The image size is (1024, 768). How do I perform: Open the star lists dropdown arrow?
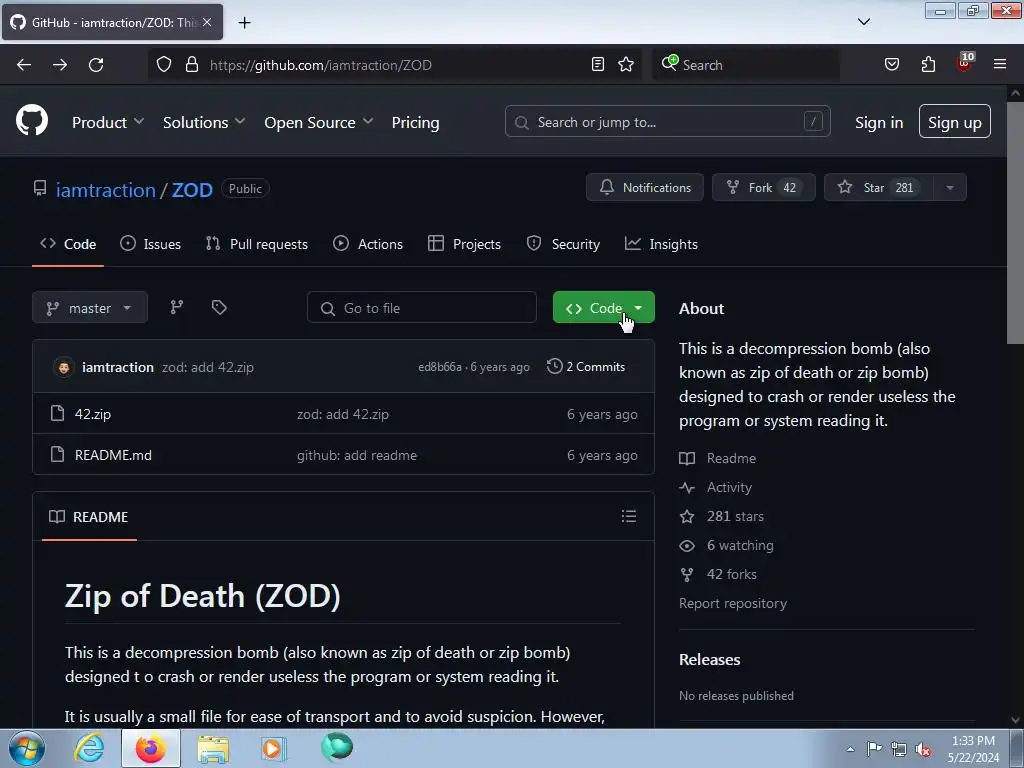950,187
